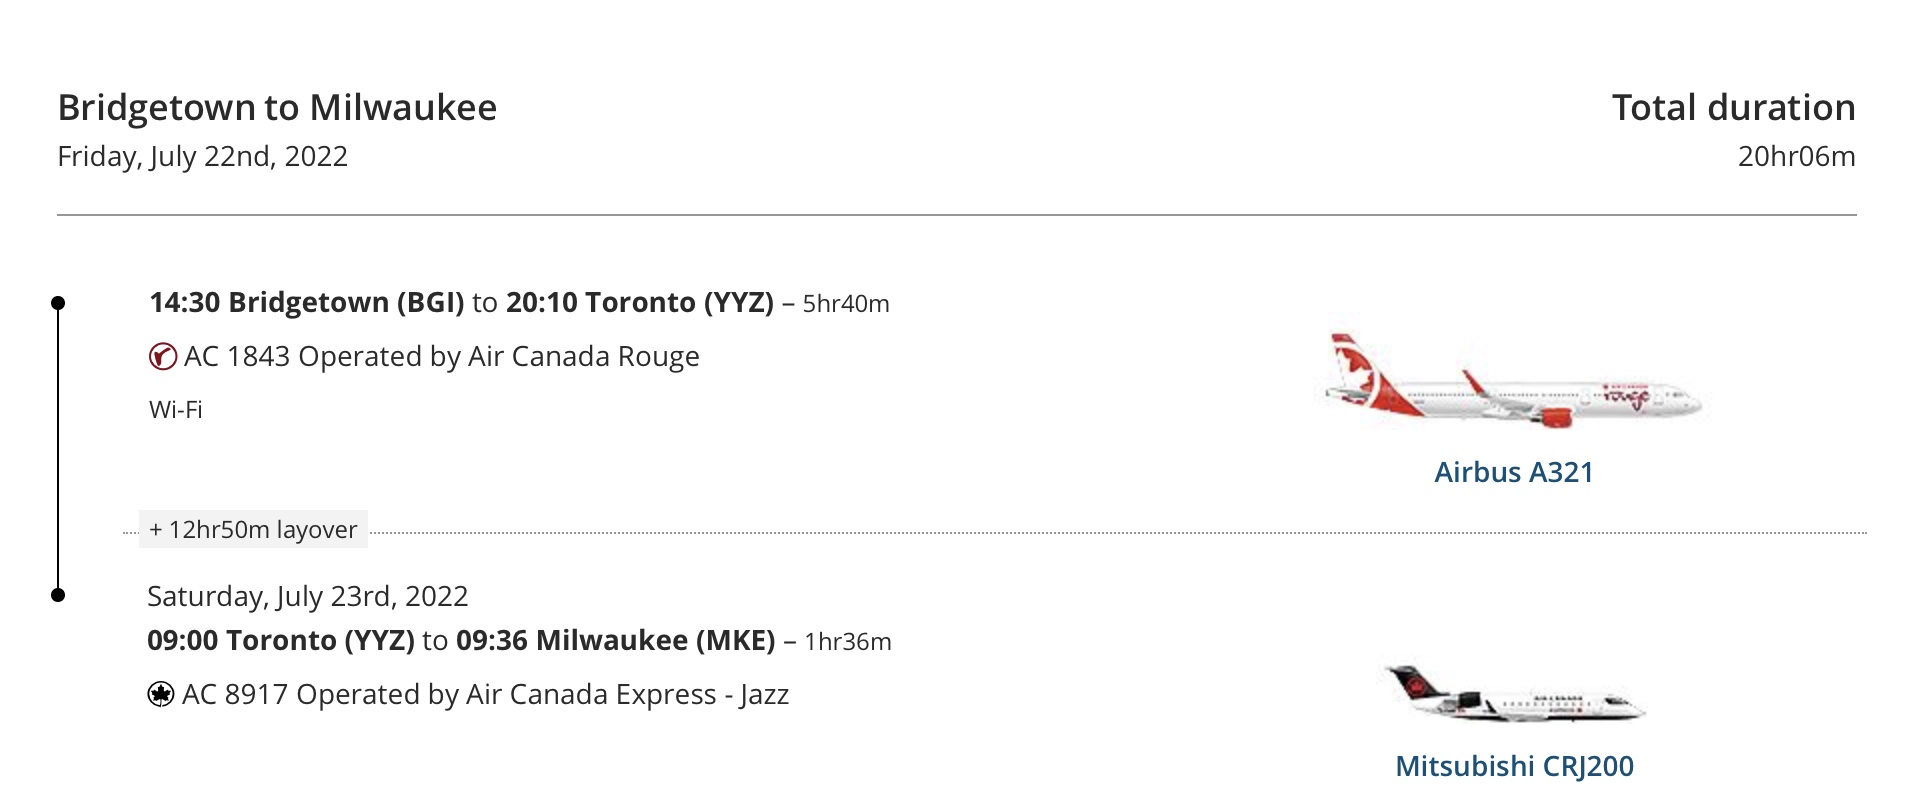Click the Bridgetown departure timeline dot

(x=58, y=302)
